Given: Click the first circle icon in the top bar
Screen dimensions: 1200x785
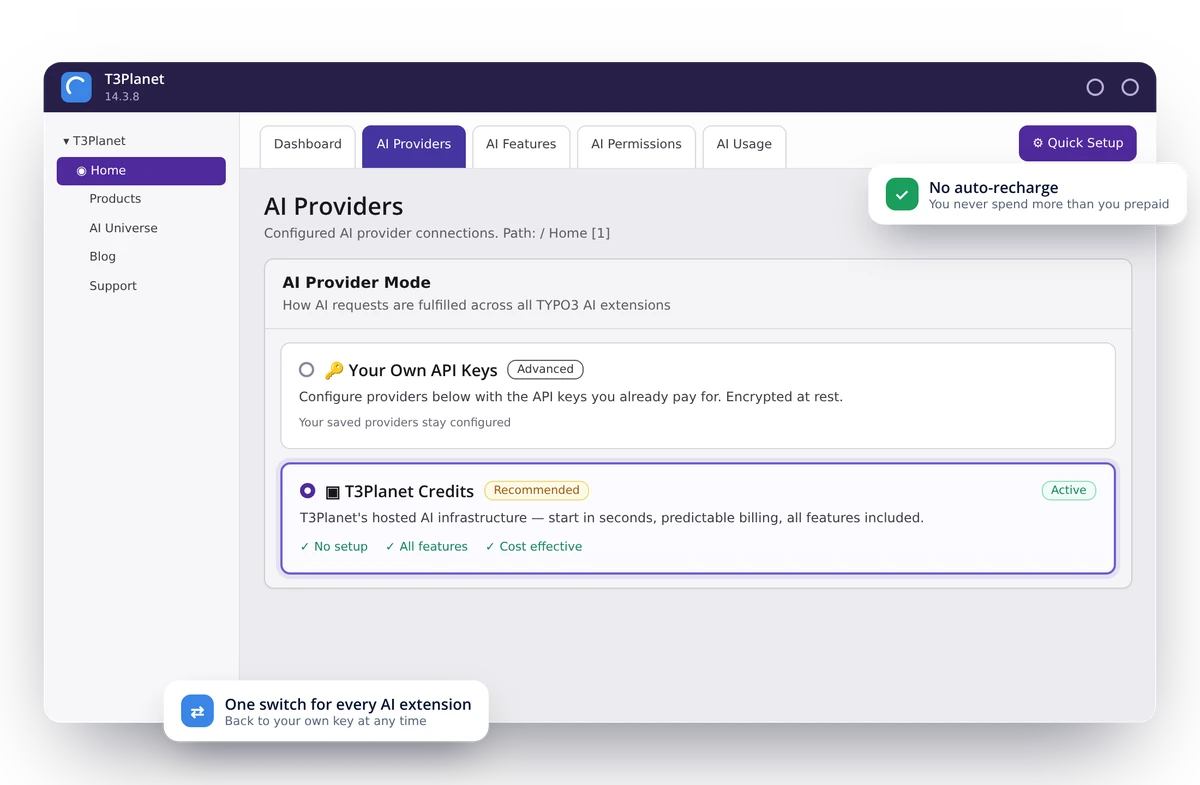Looking at the screenshot, I should 1095,87.
